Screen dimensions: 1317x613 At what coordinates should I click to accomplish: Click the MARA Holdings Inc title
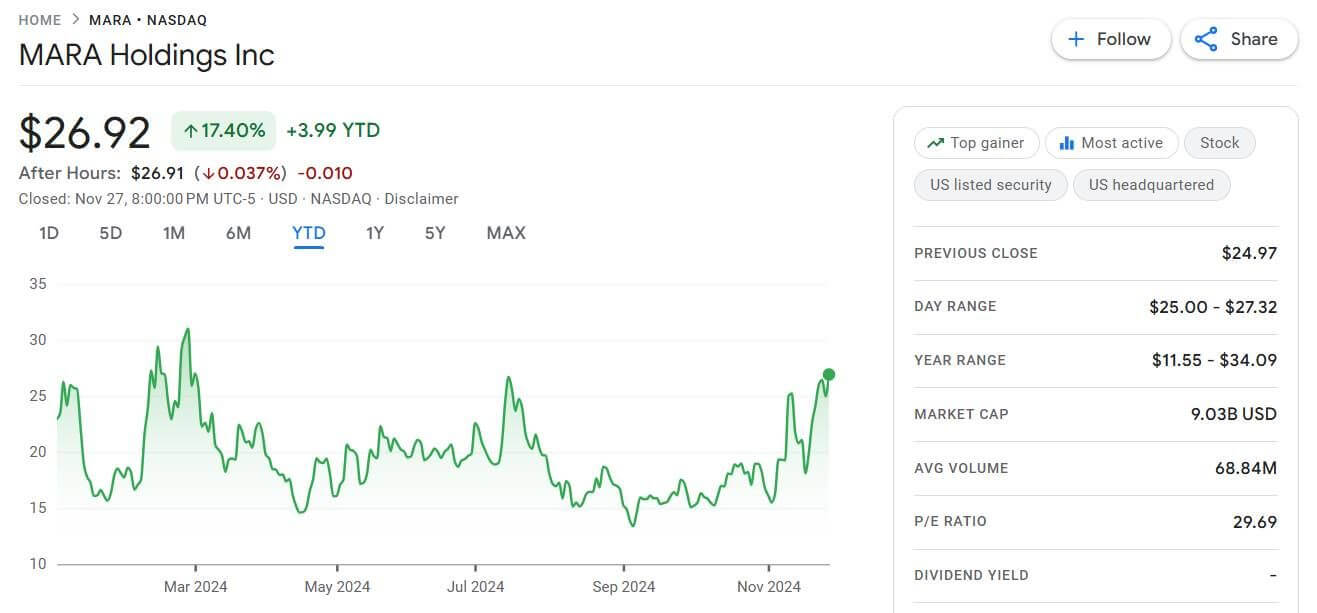pos(146,55)
